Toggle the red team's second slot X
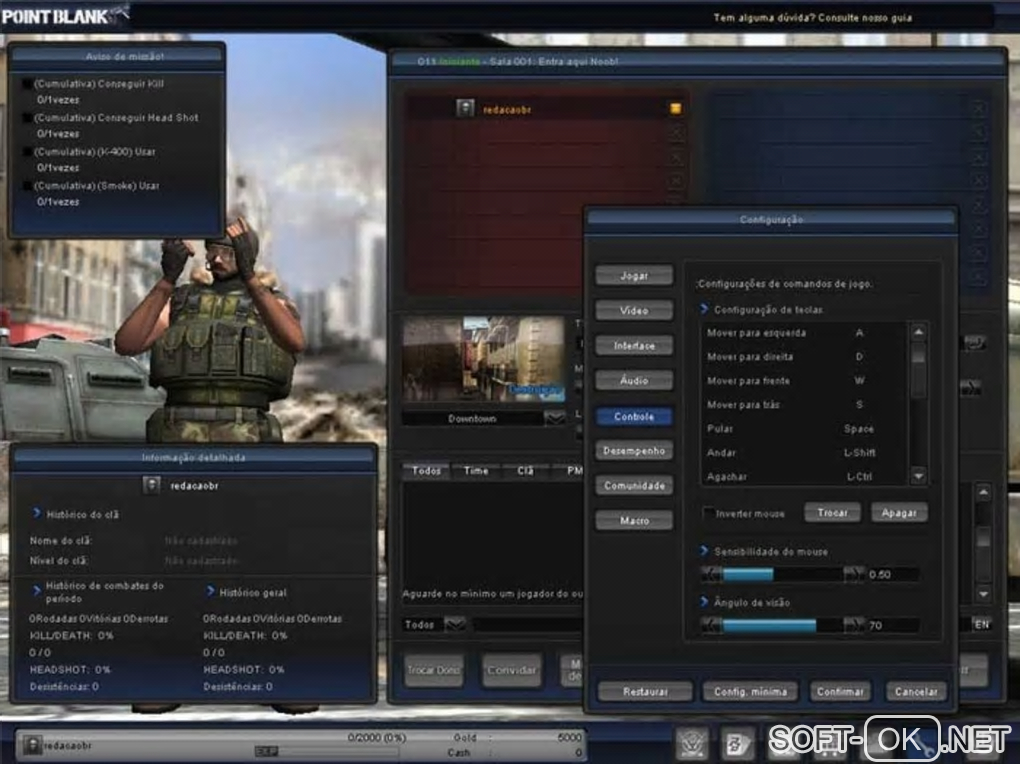The image size is (1020, 764). (x=675, y=133)
